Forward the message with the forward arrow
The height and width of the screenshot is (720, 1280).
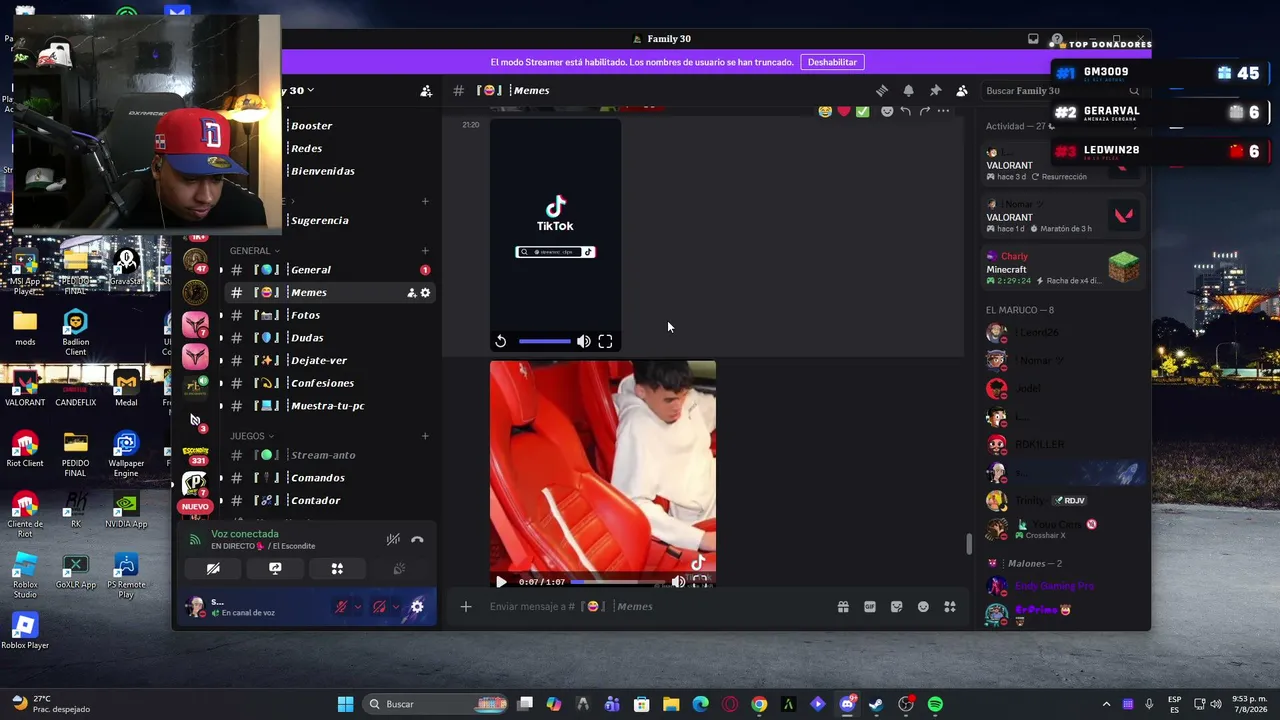click(x=924, y=111)
